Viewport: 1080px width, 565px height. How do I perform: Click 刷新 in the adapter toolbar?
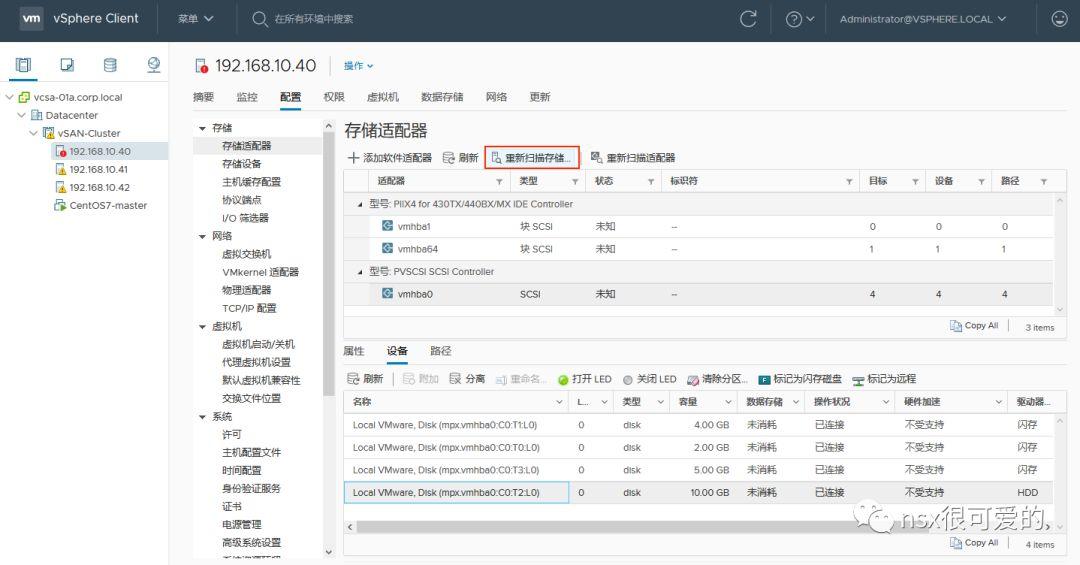pos(460,158)
